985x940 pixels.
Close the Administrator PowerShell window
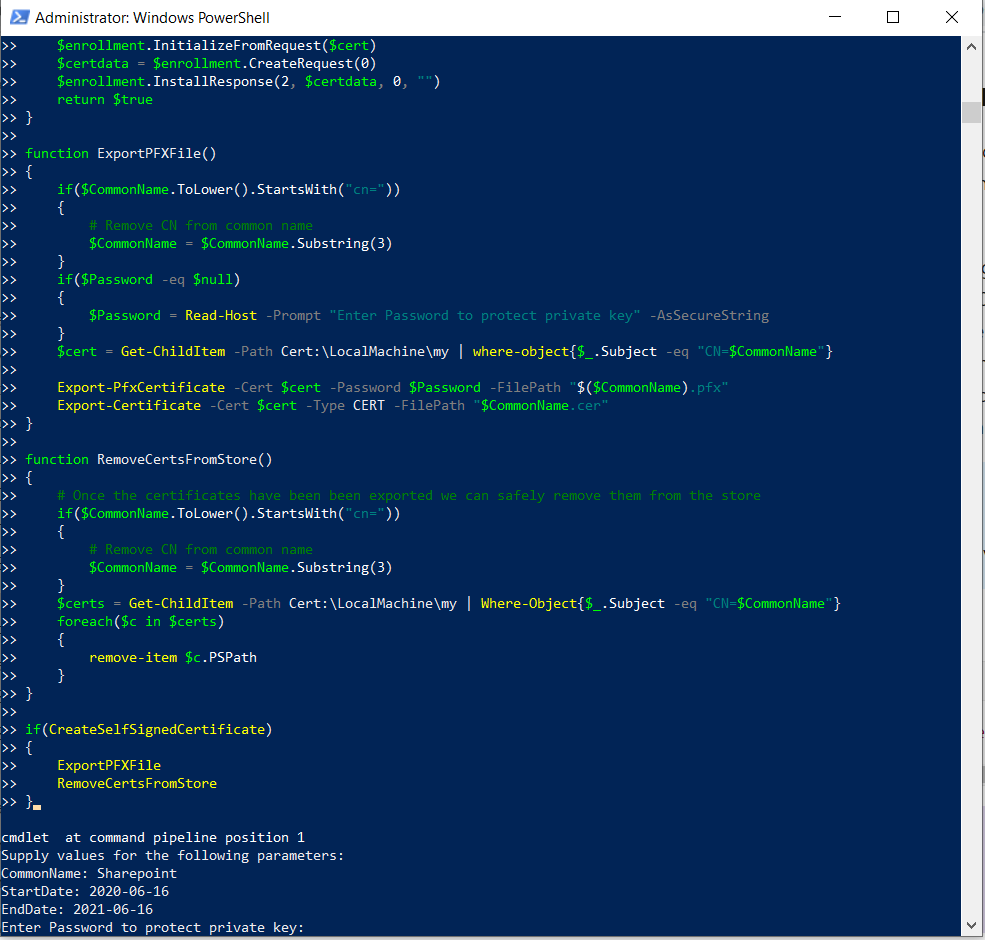[x=952, y=17]
